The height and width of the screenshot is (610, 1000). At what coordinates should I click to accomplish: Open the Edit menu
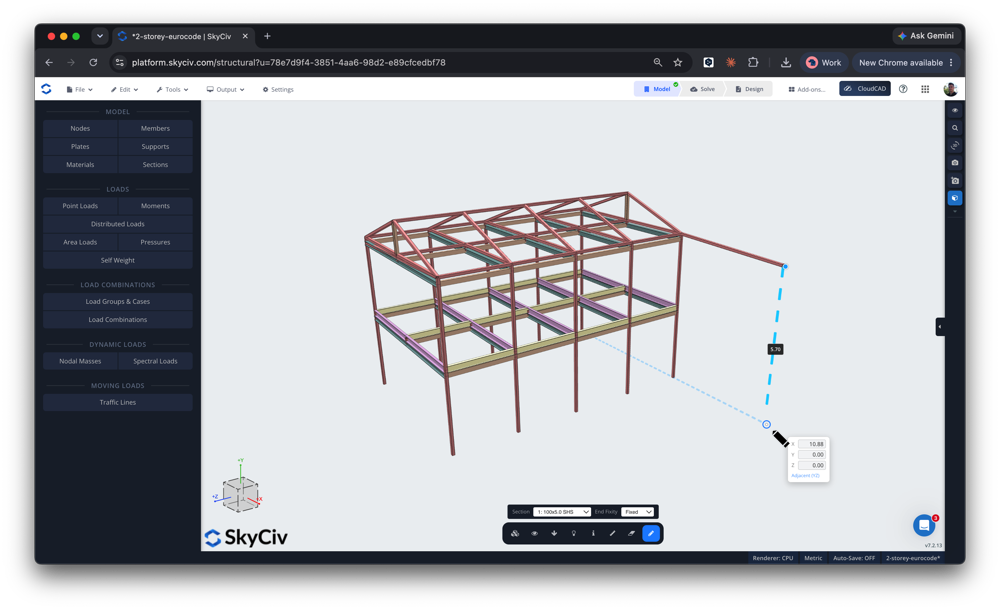tap(124, 89)
